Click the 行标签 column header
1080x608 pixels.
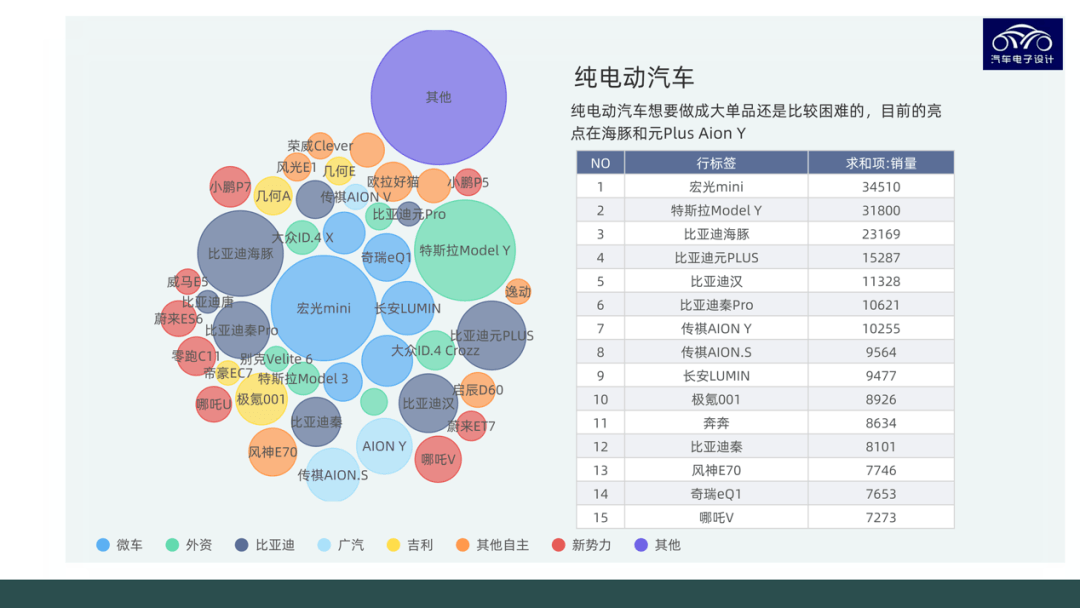pos(716,163)
